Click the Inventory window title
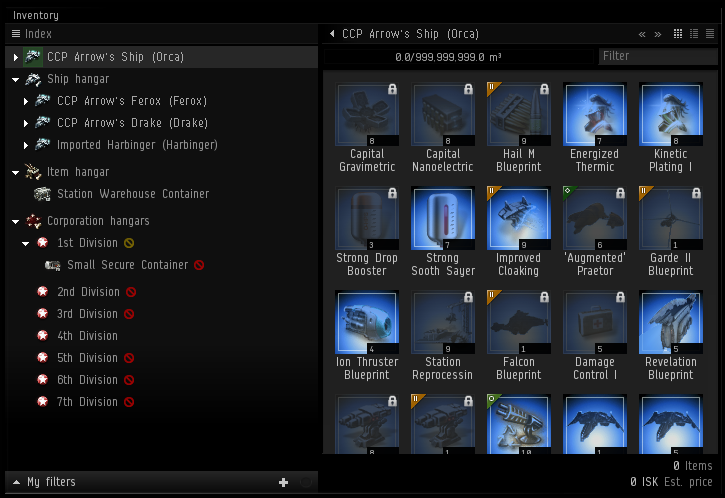The image size is (725, 498). [36, 15]
